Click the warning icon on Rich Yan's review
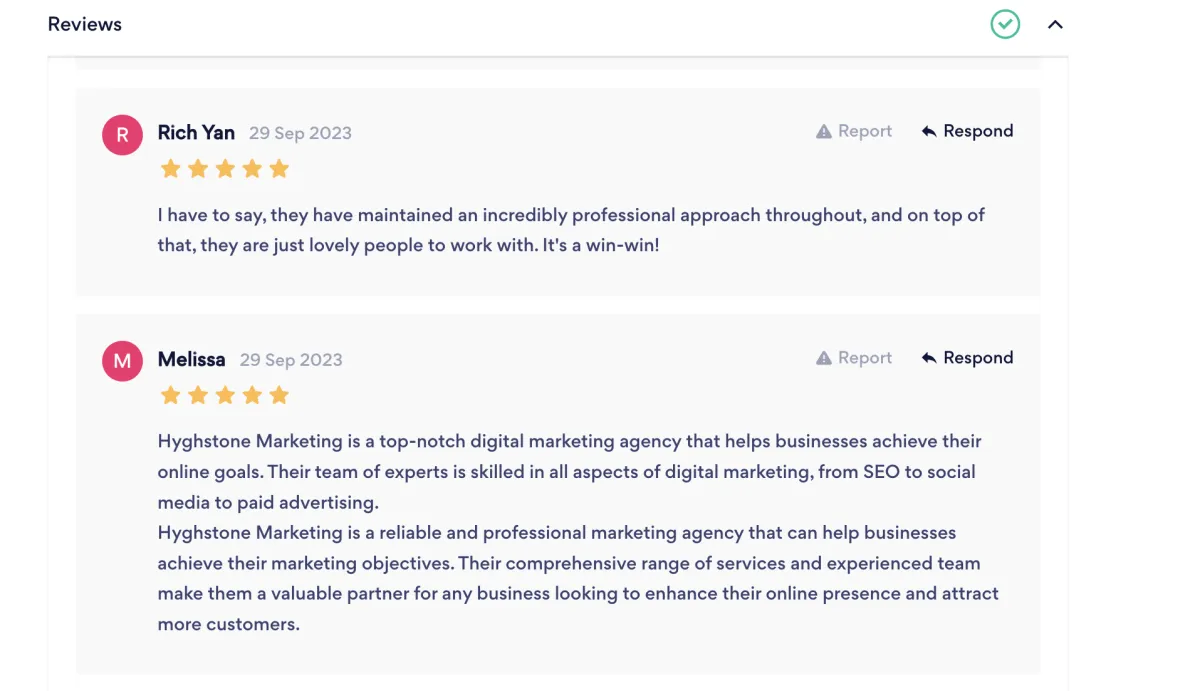The width and height of the screenshot is (1200, 691). click(x=824, y=132)
